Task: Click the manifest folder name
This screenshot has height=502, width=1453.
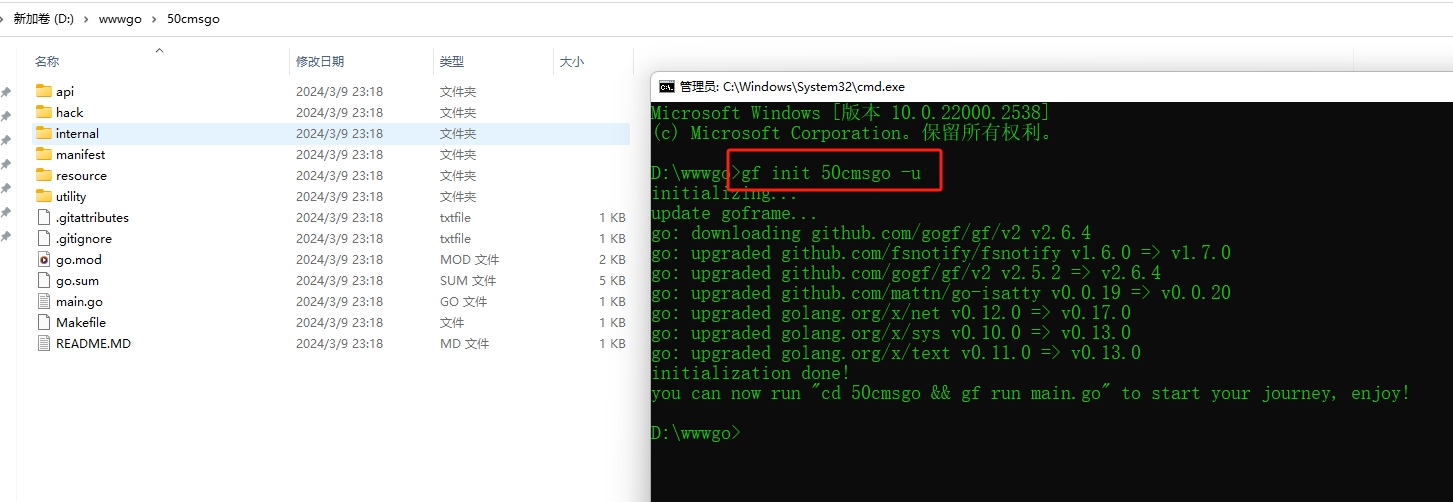Action: tap(80, 154)
